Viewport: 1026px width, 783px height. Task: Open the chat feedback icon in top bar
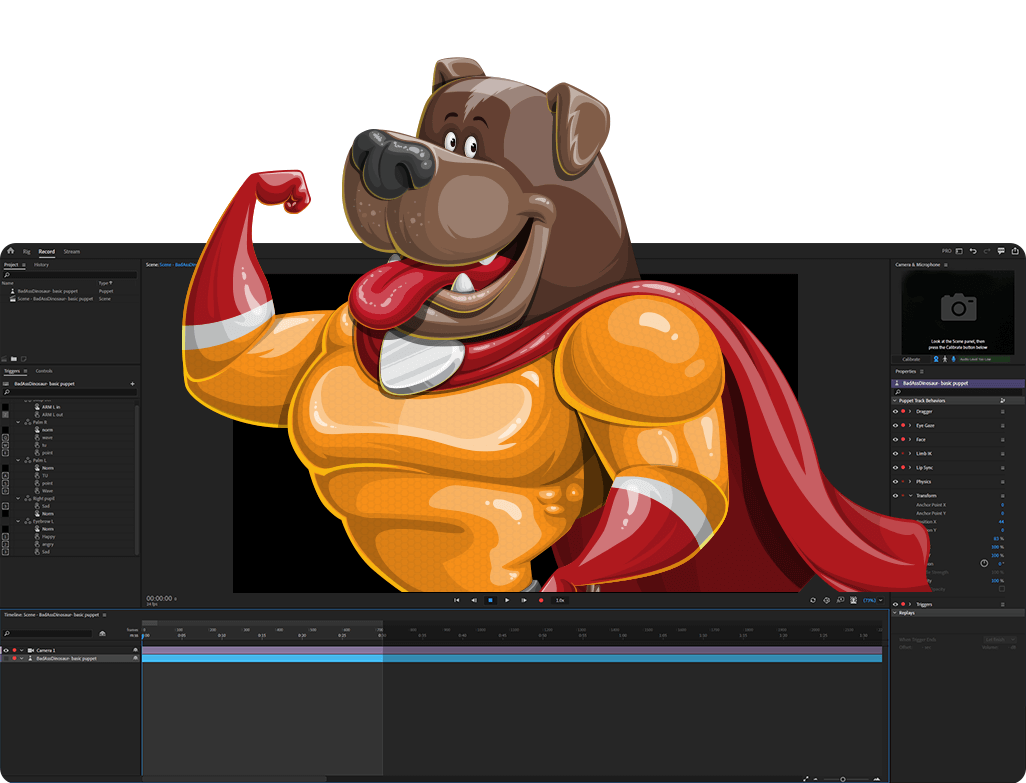point(1001,251)
